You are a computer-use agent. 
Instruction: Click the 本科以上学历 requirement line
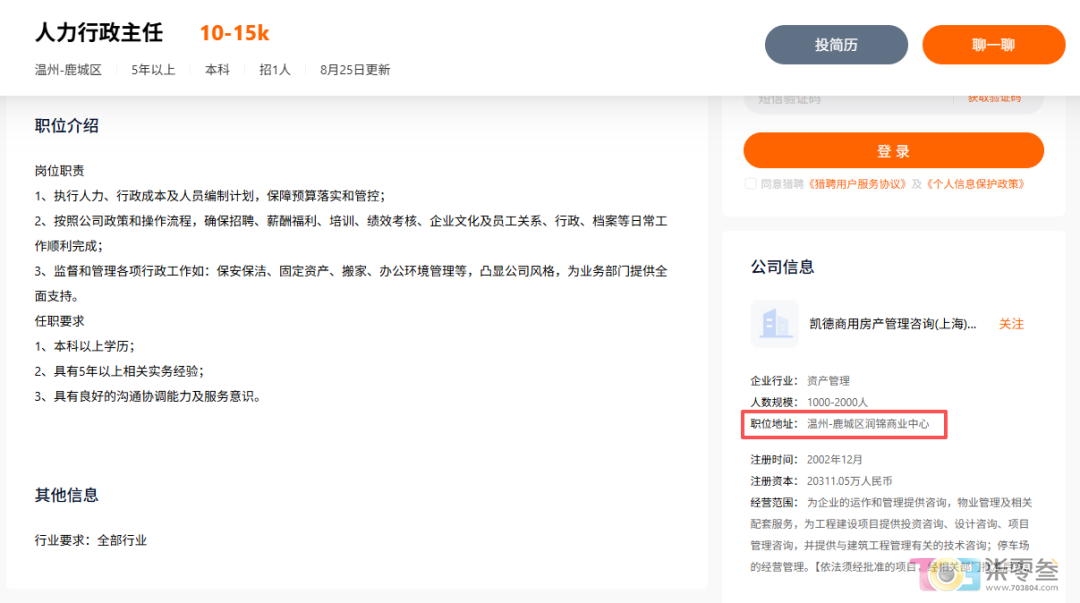click(85, 346)
